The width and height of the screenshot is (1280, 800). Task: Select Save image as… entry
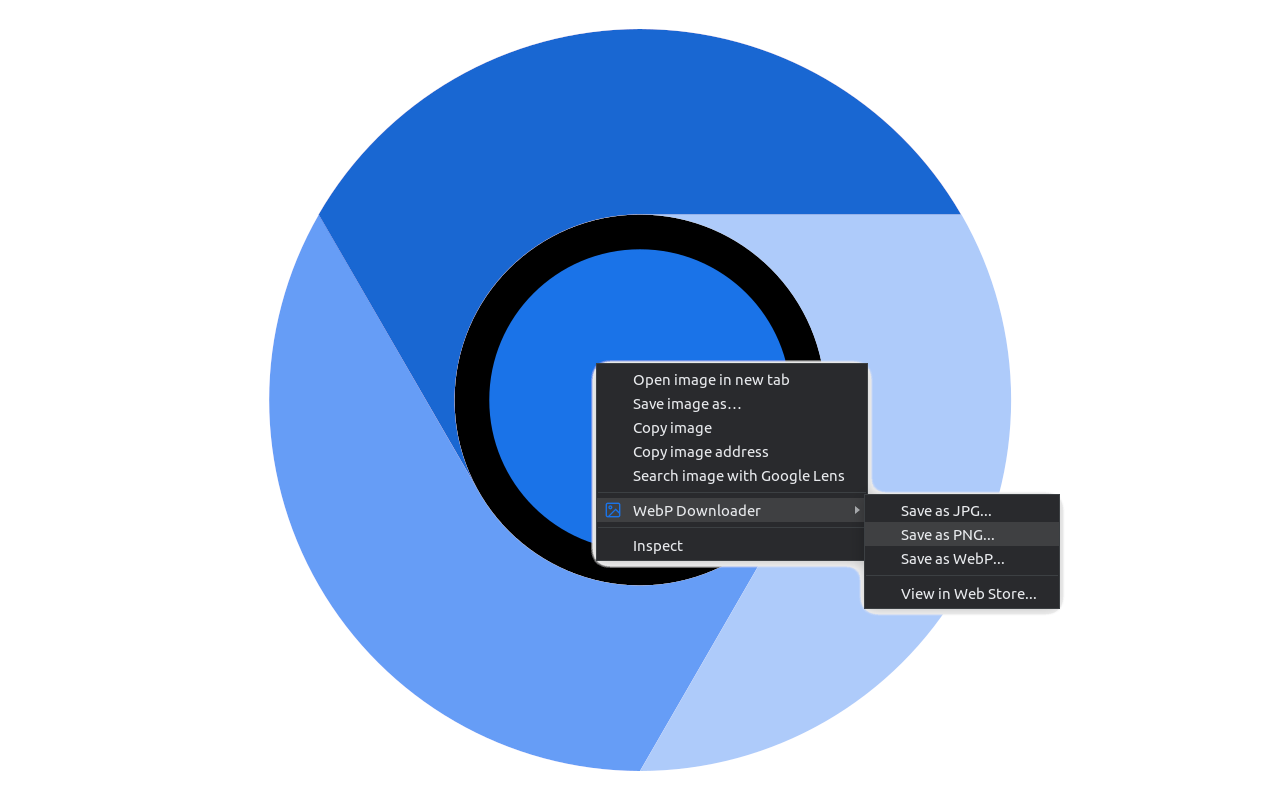tap(731, 404)
